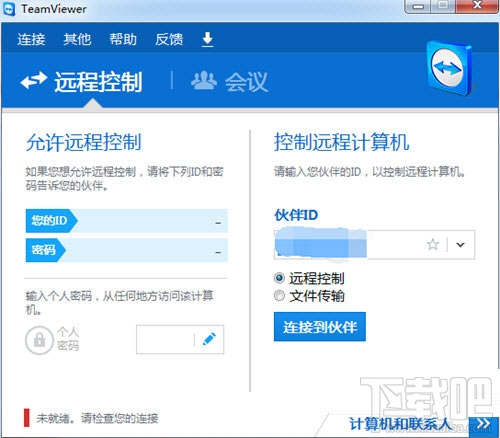Click the TeamViewer logo in the header

pos(449,68)
